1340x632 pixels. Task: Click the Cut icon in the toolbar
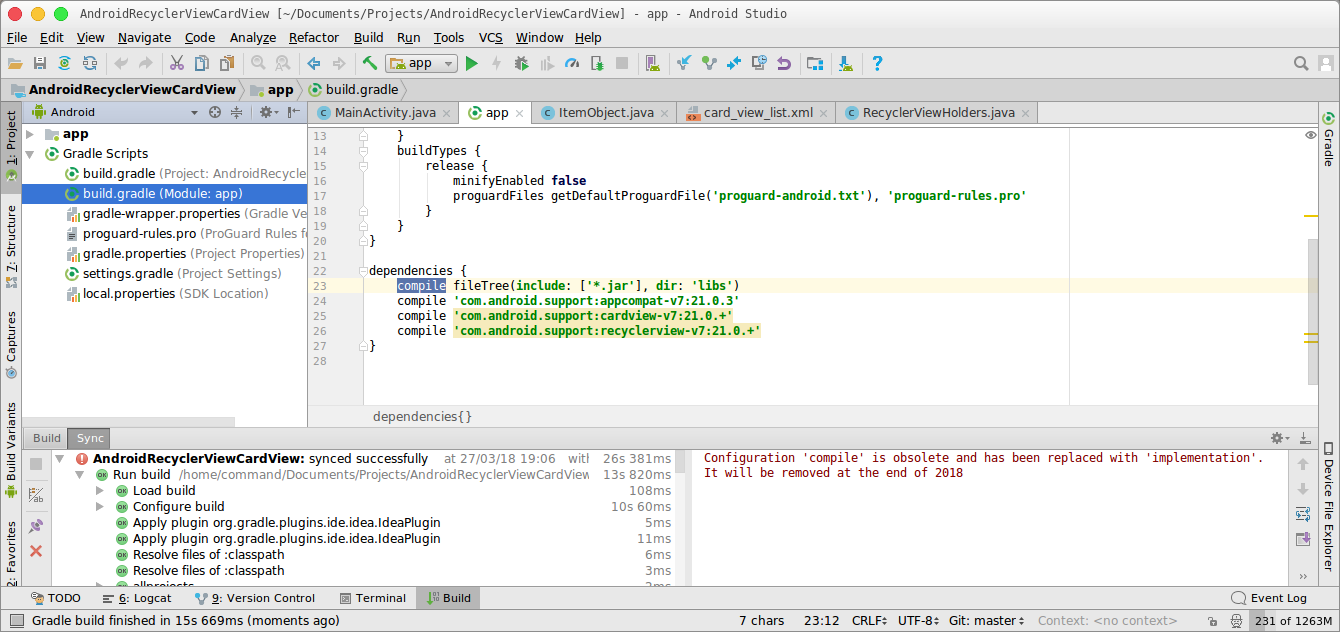tap(175, 62)
